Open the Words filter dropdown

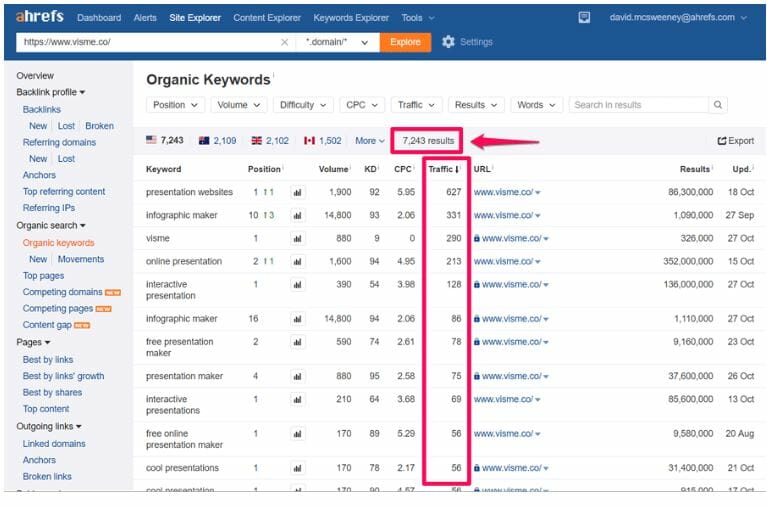coord(536,105)
